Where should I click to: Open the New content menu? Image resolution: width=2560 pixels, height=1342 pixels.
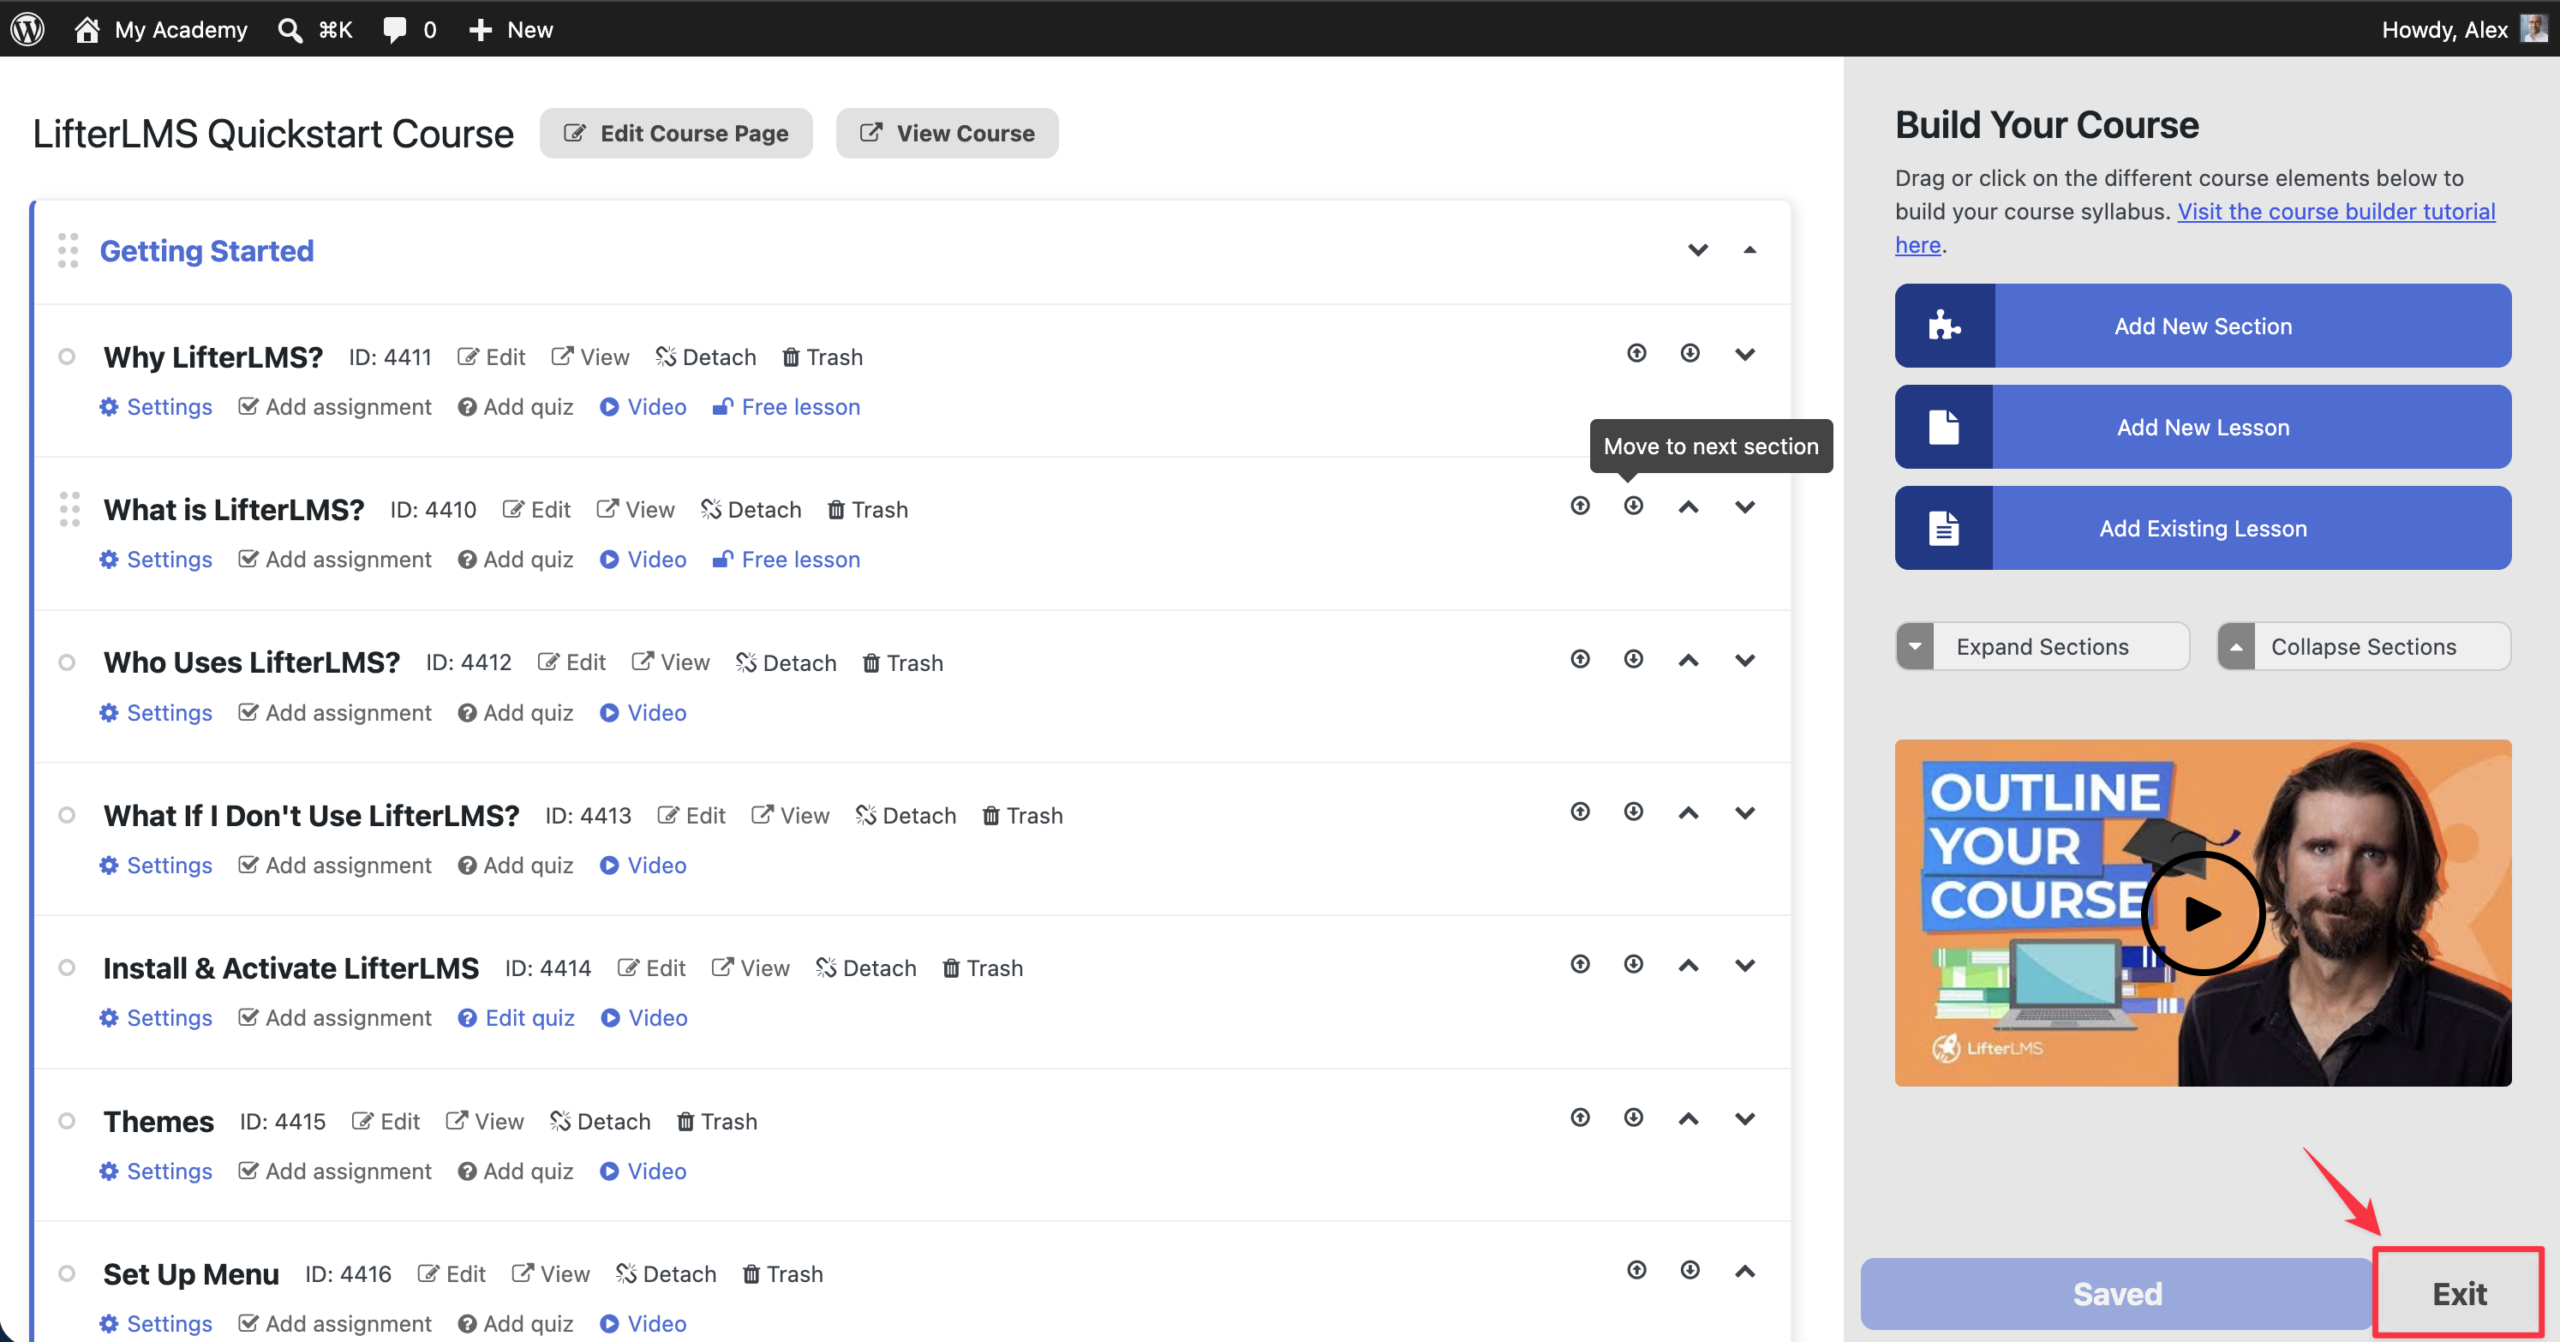click(x=511, y=29)
